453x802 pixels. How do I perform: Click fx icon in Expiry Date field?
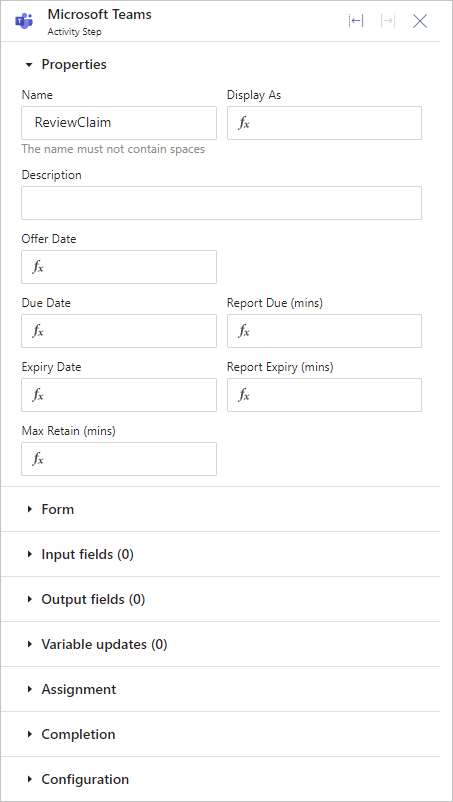point(38,395)
